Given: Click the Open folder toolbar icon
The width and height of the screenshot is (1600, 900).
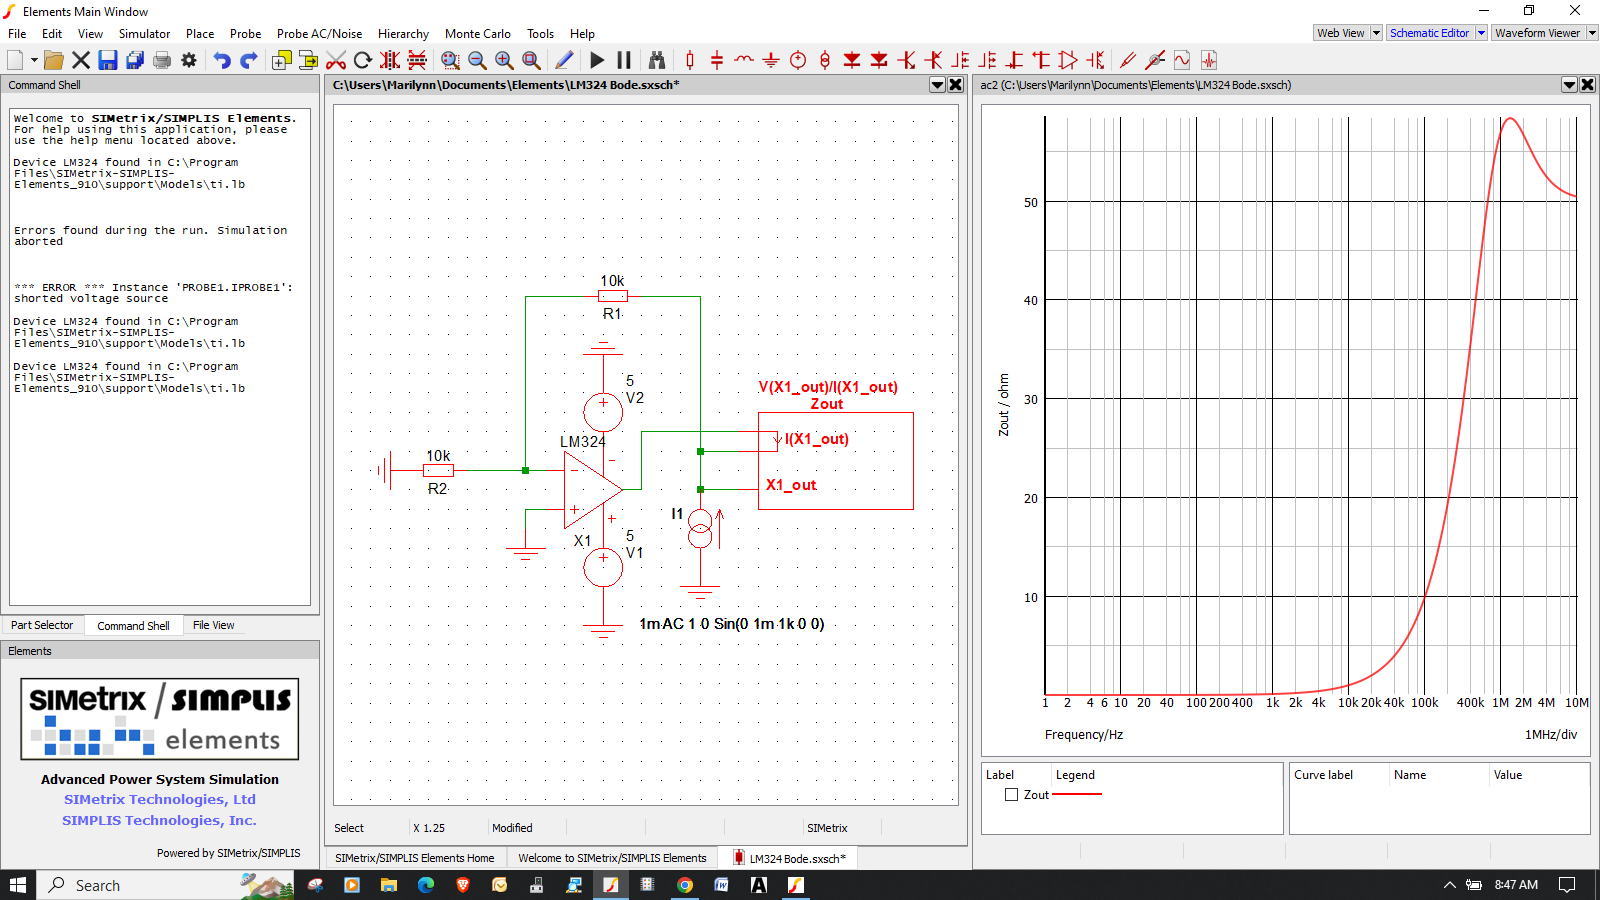Looking at the screenshot, I should pyautogui.click(x=54, y=60).
